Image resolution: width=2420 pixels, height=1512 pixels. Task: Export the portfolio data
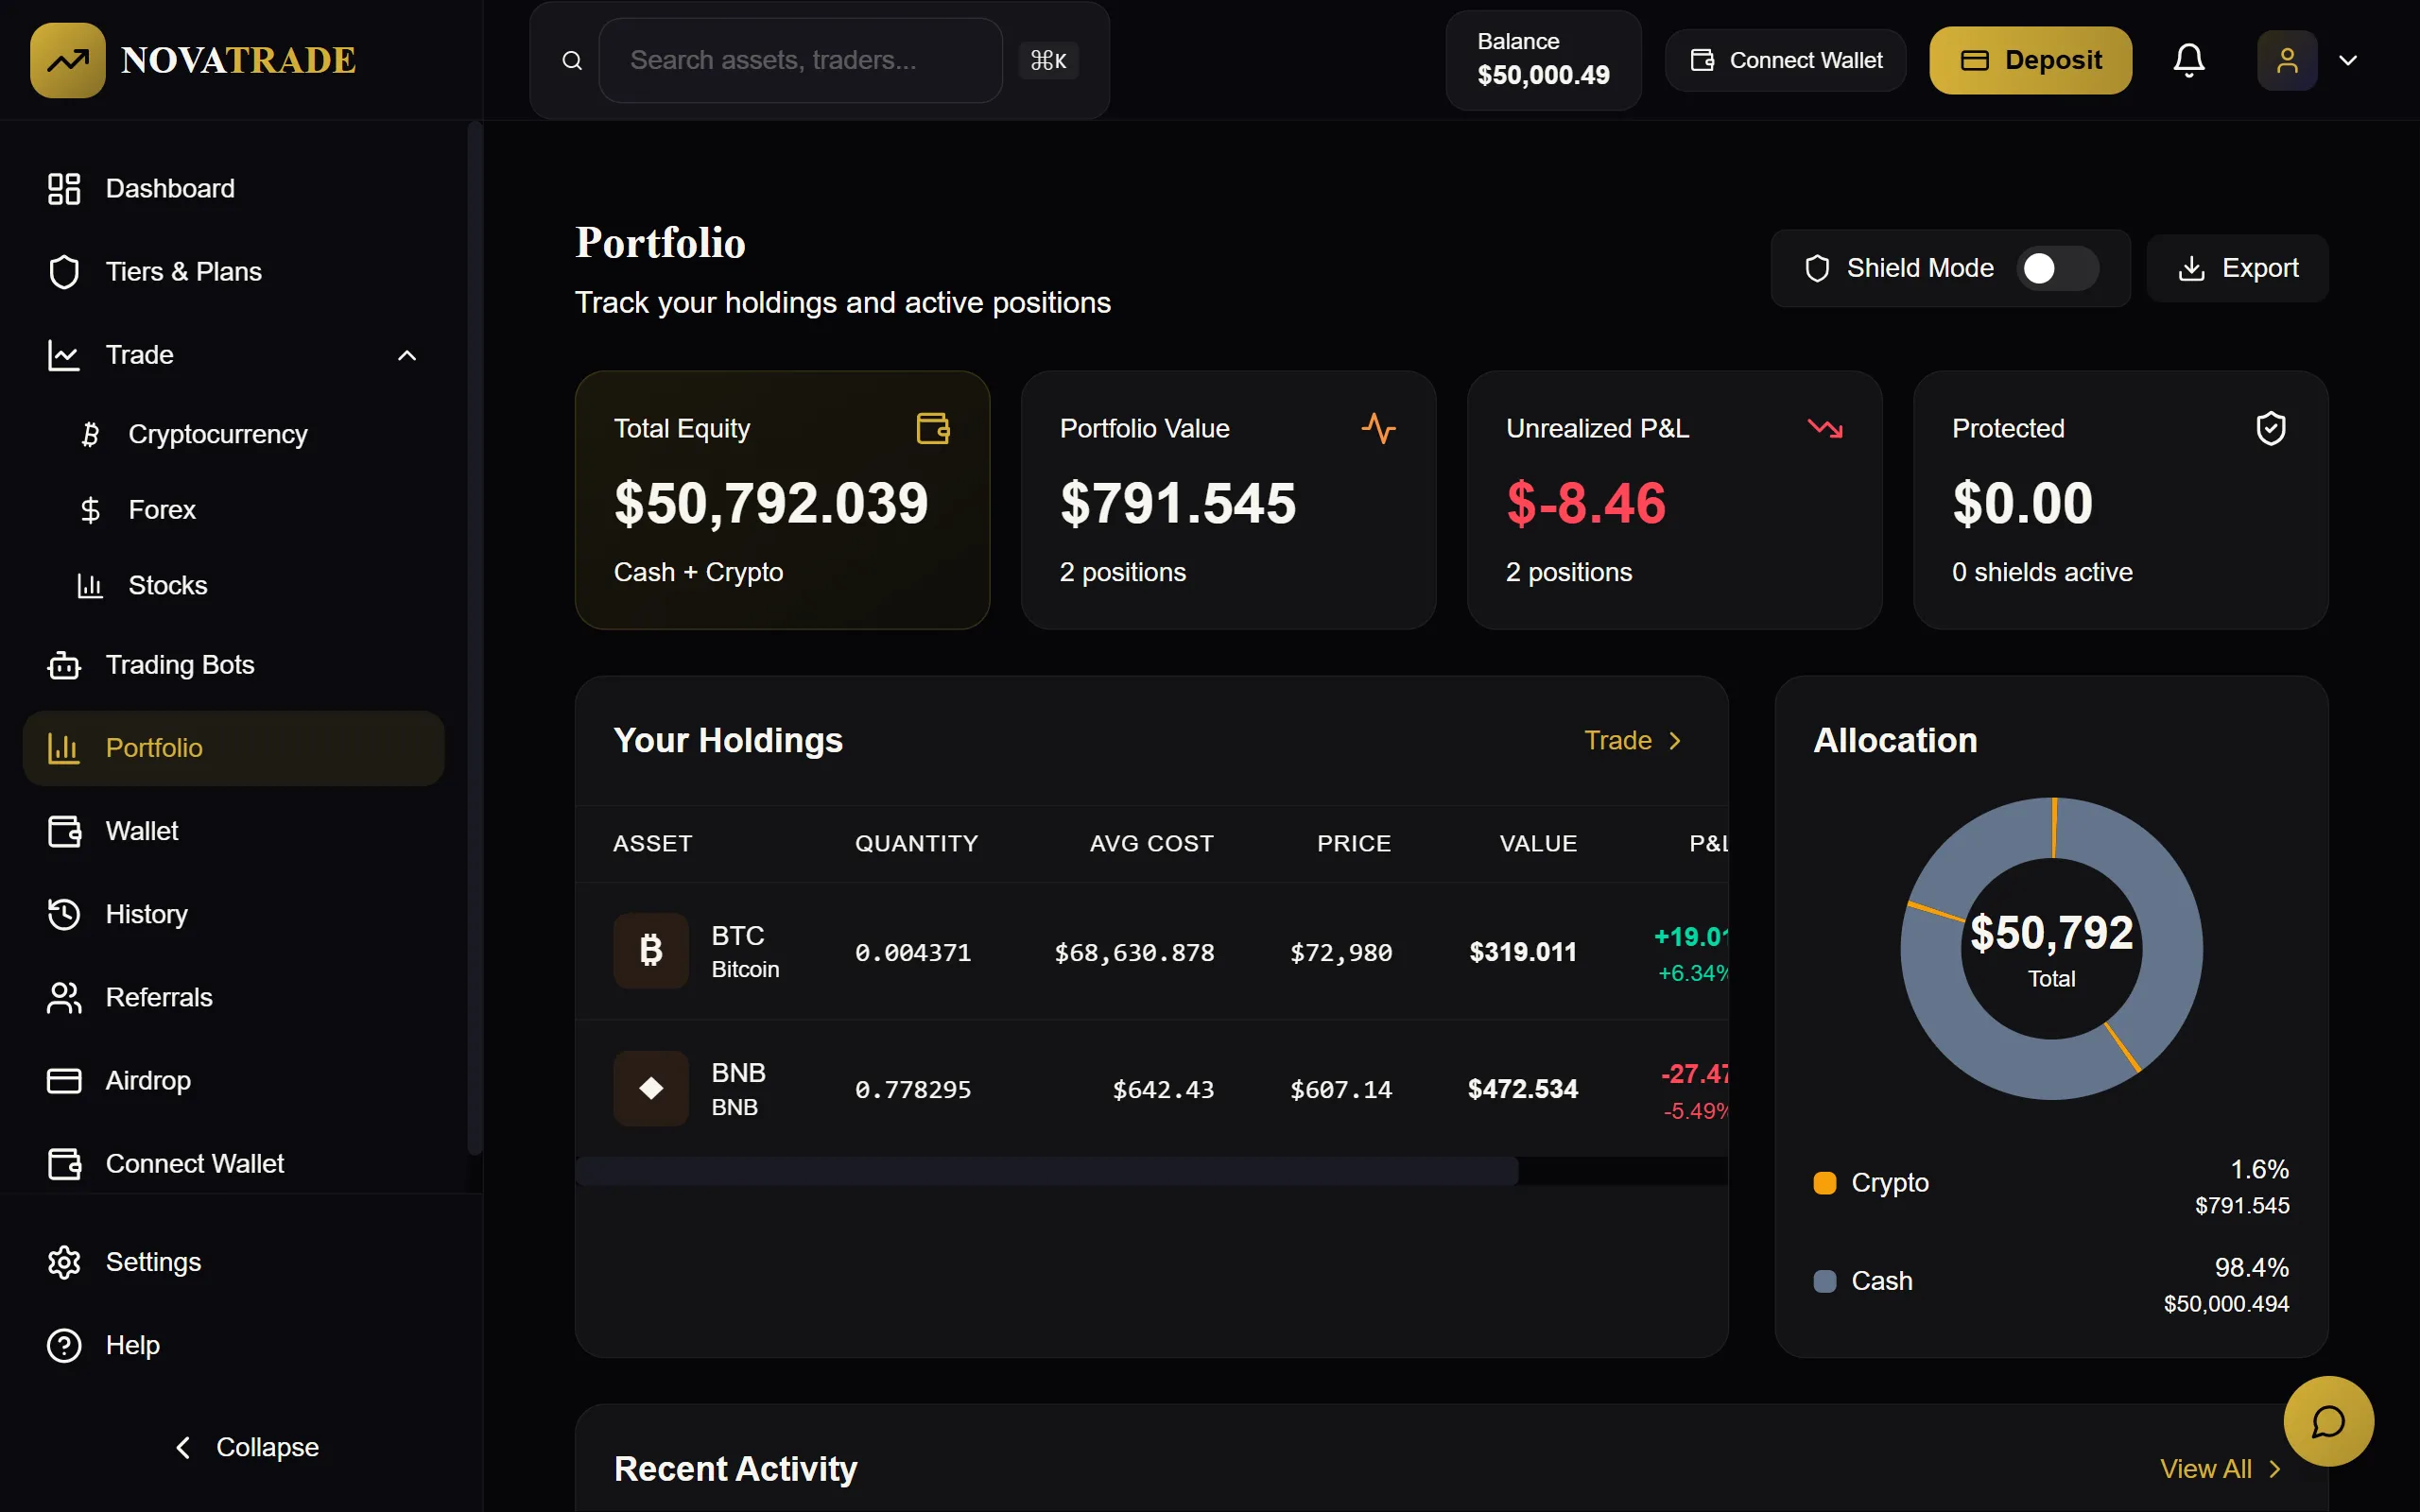(x=2237, y=268)
